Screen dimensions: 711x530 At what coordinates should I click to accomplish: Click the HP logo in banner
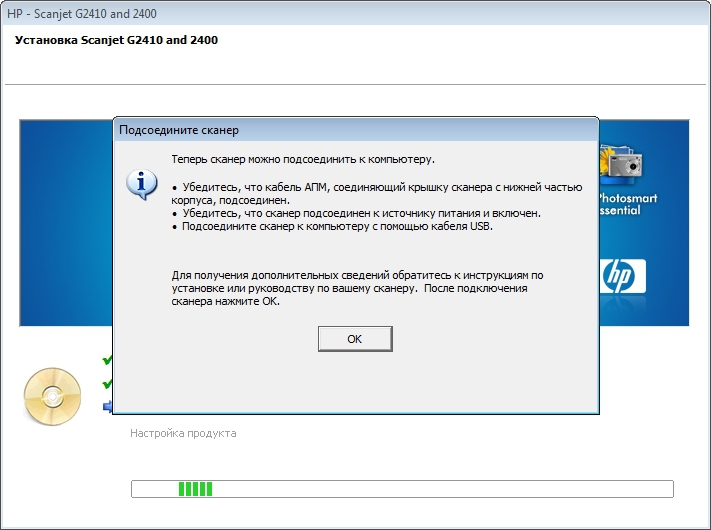pyautogui.click(x=623, y=277)
